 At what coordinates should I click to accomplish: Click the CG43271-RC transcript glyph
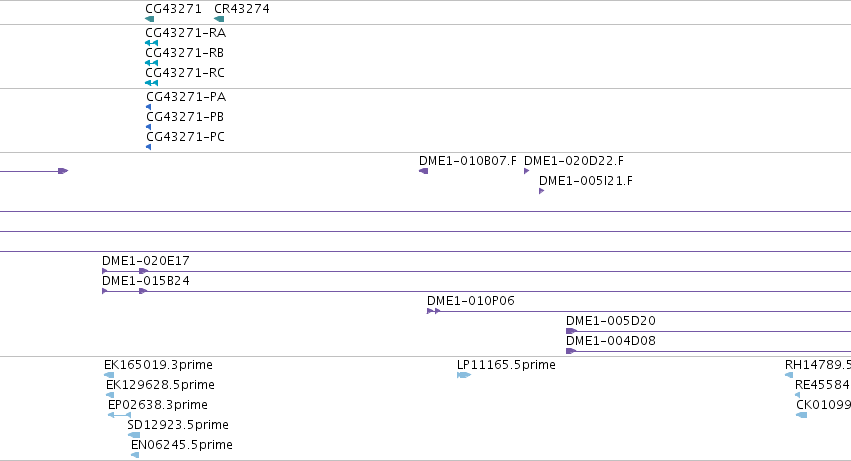pyautogui.click(x=151, y=83)
